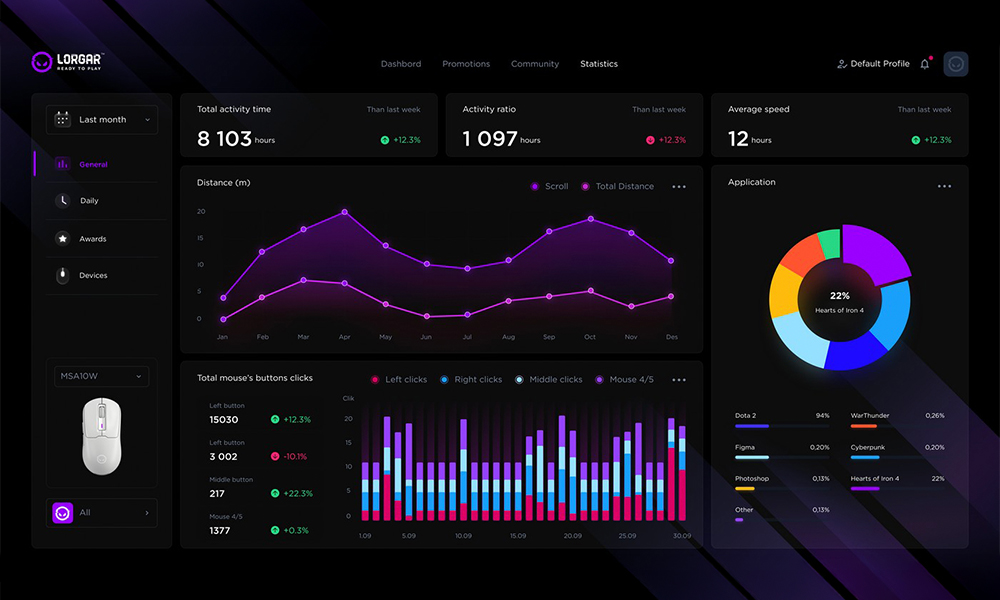
Task: Toggle the Total Distance series legend
Action: 617,186
